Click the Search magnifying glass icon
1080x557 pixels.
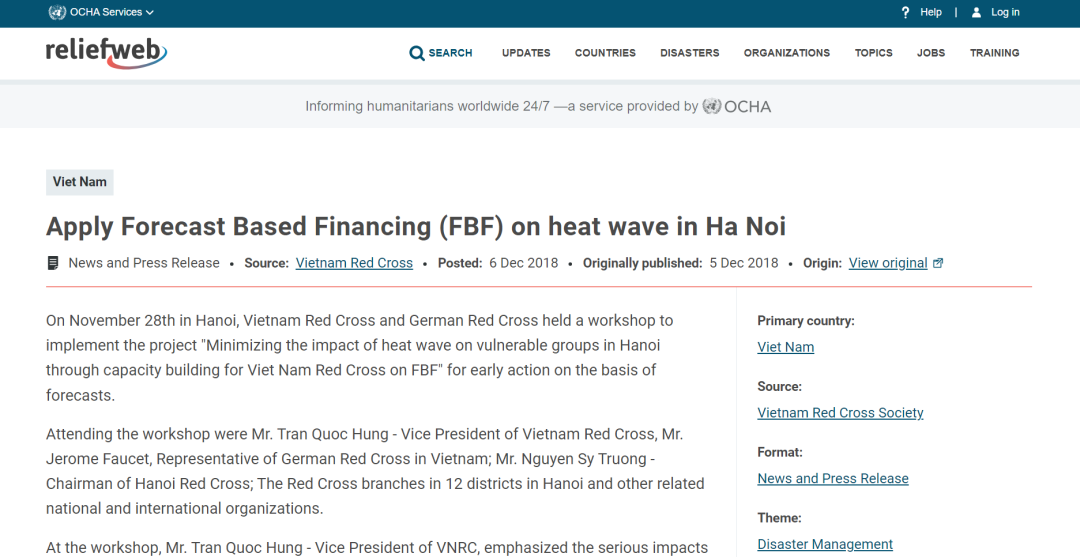pyautogui.click(x=417, y=53)
